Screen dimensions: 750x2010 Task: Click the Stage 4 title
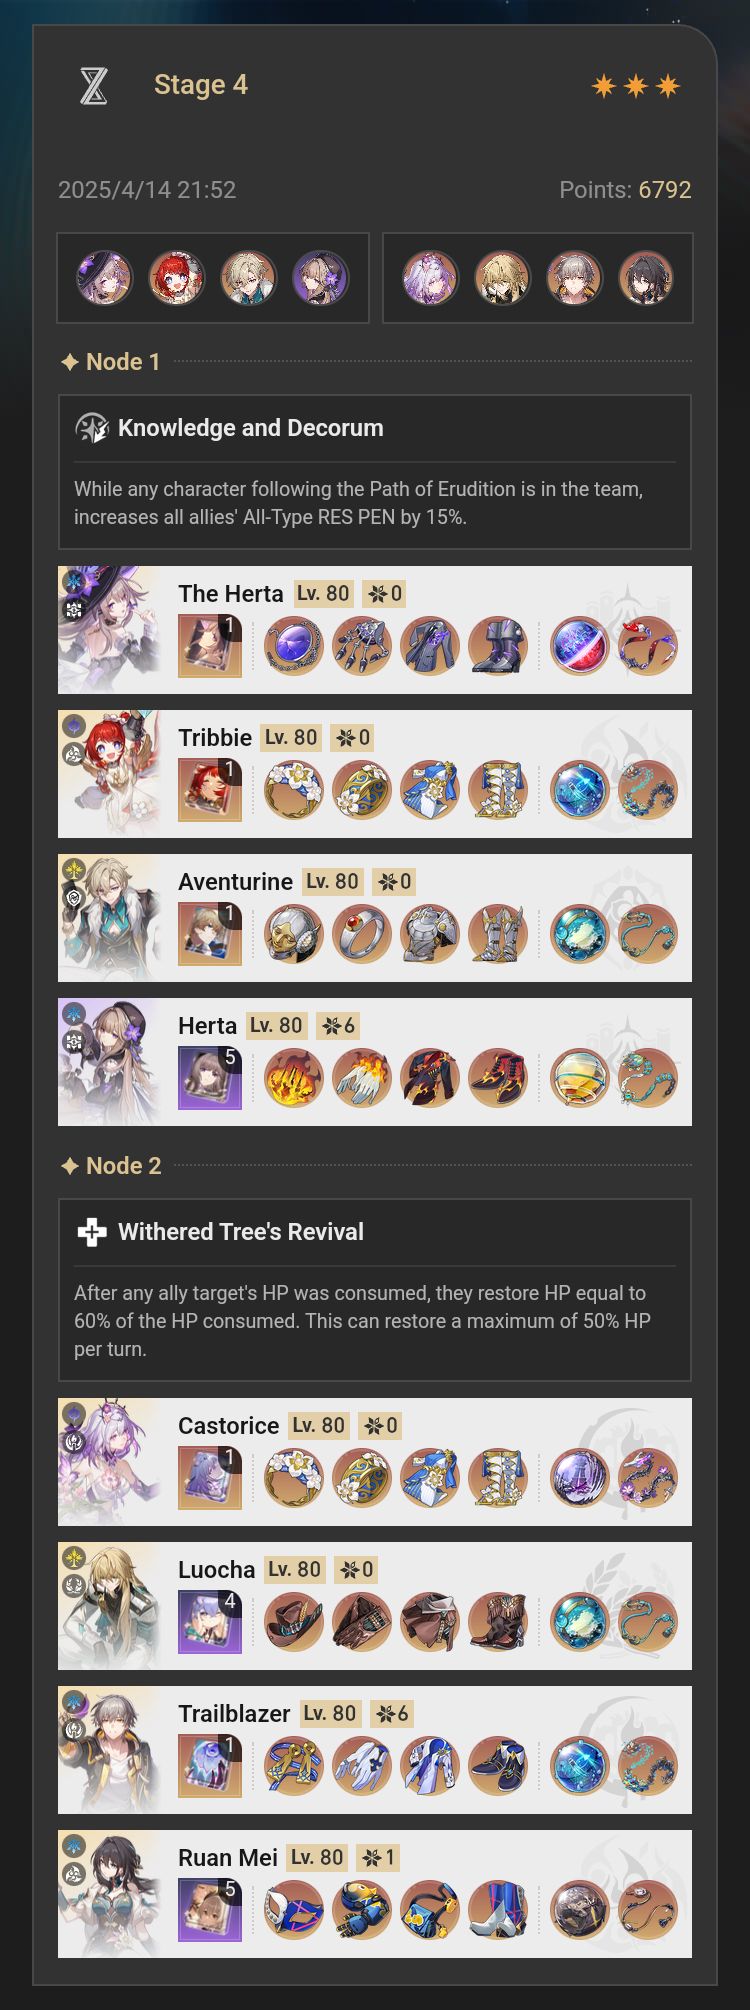[201, 85]
